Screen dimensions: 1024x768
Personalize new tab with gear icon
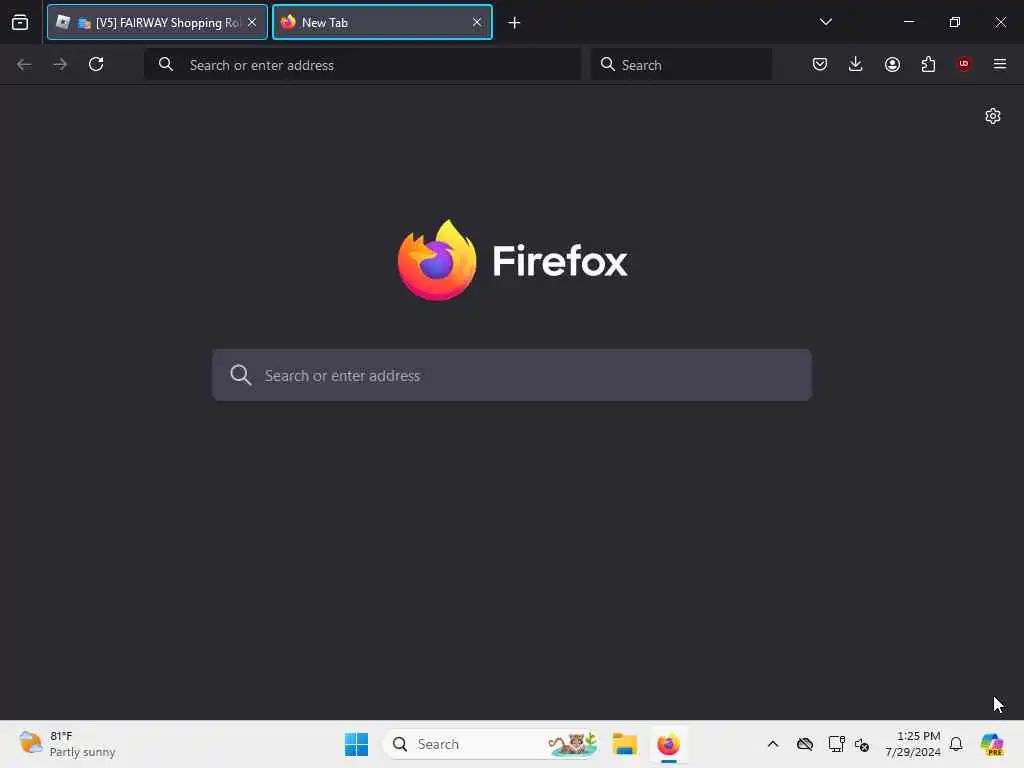coord(993,116)
